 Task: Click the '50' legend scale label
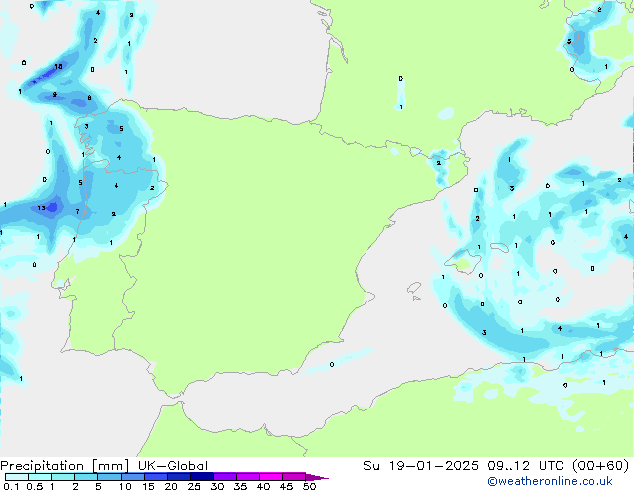pos(309,486)
